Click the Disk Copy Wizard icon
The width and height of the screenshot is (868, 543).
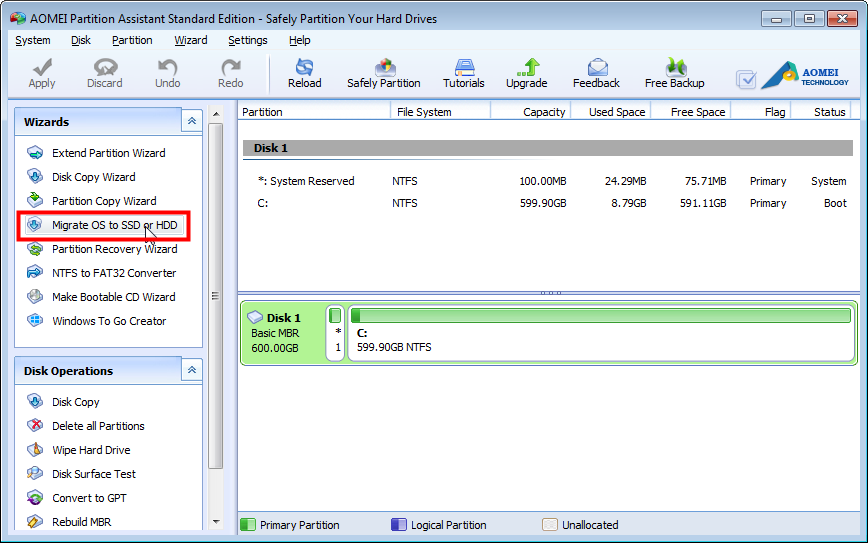click(x=35, y=176)
